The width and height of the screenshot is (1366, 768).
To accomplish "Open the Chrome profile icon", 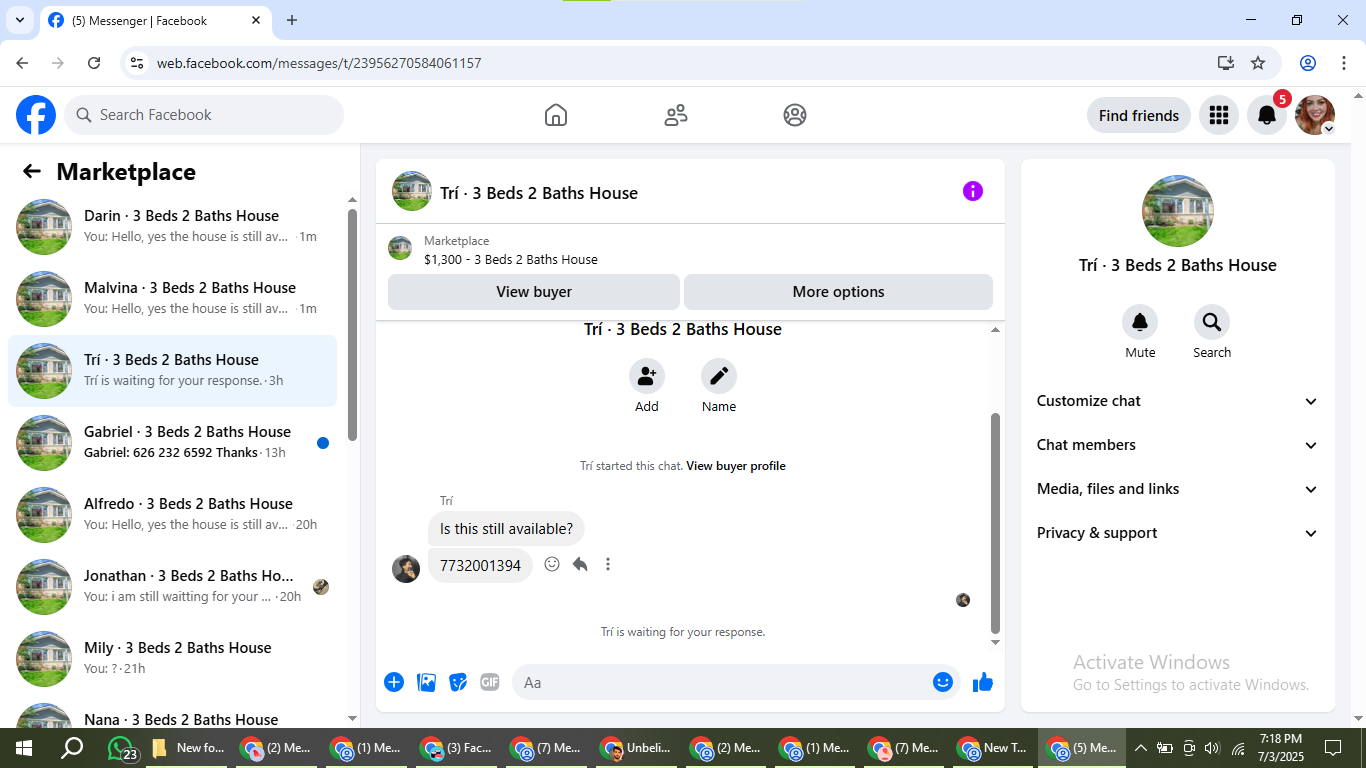I will [1308, 63].
